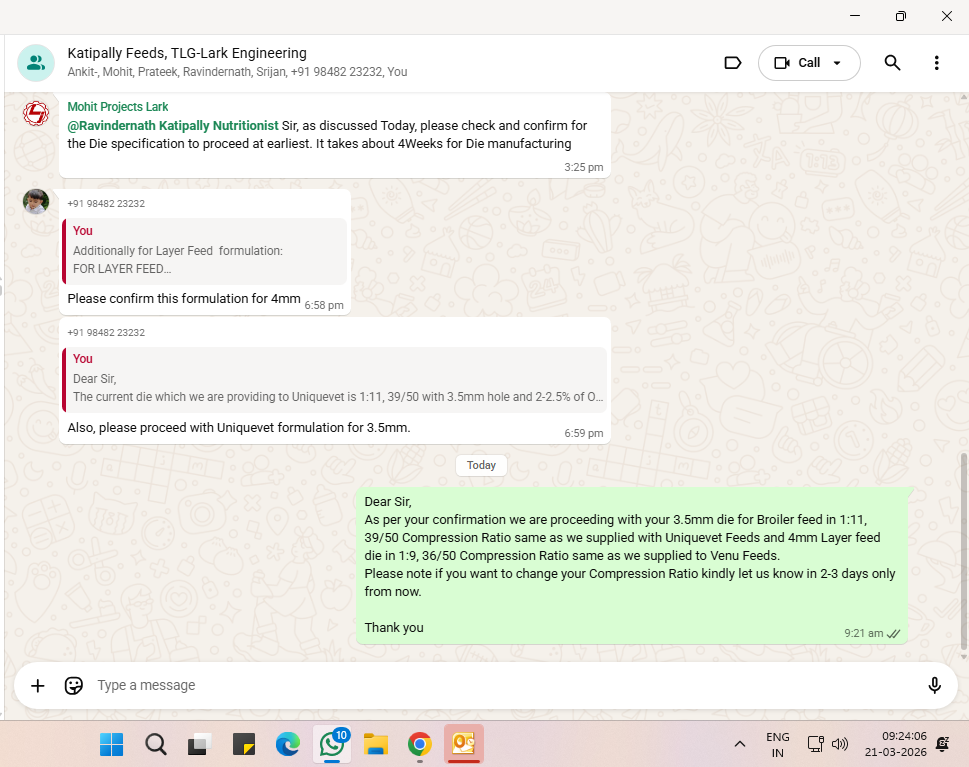Screen dimensions: 969x767
Task: Expand the Call dropdown arrow
Action: coord(838,63)
